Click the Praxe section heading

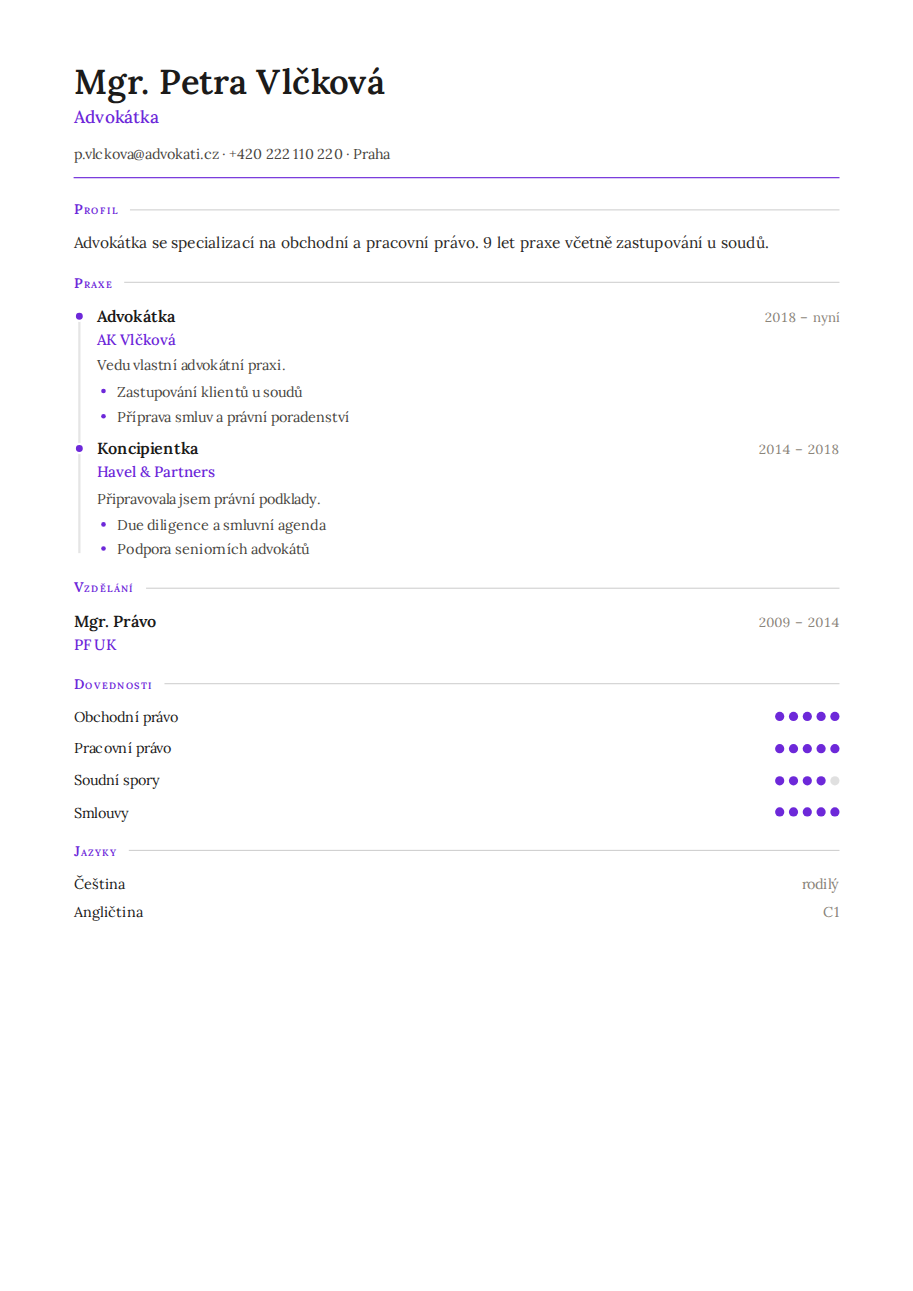tap(93, 283)
